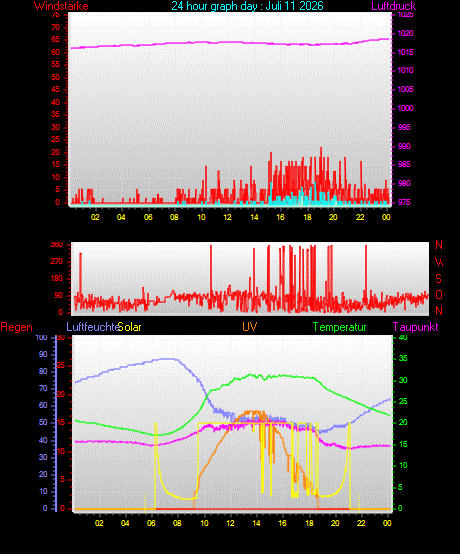Image resolution: width=460 pixels, height=554 pixels.
Task: Click hour 22 on bottom chart axis
Action: point(361,523)
